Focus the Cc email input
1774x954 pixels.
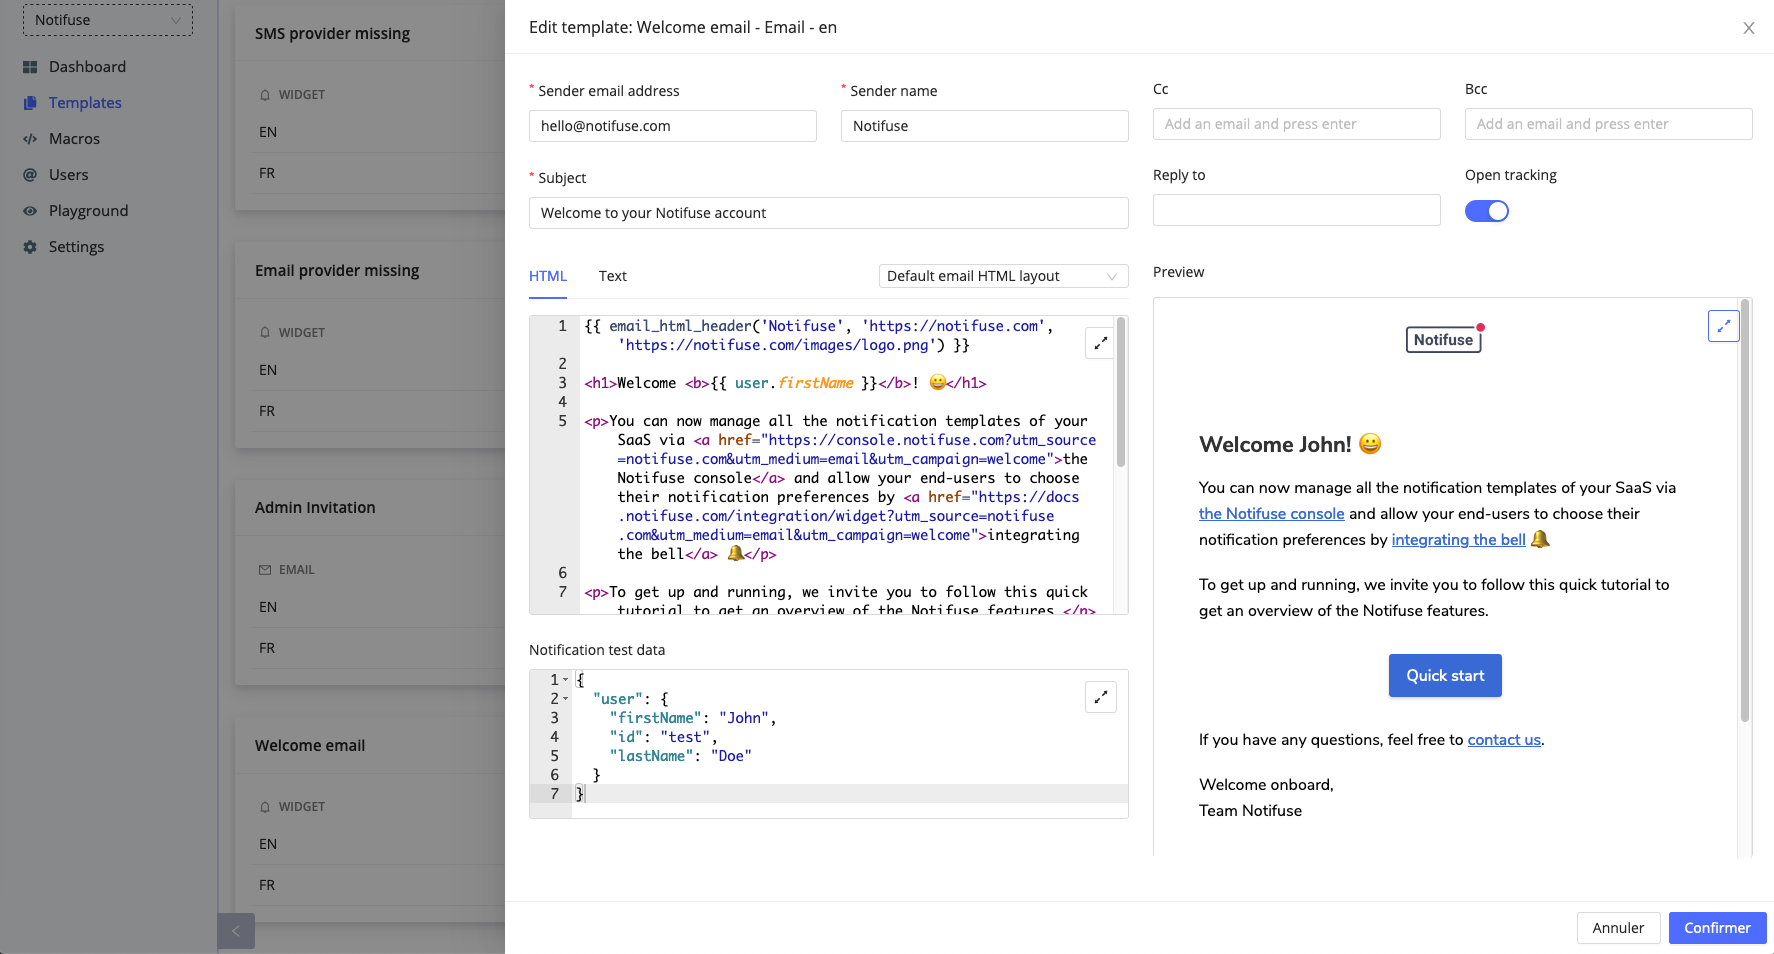(1297, 124)
